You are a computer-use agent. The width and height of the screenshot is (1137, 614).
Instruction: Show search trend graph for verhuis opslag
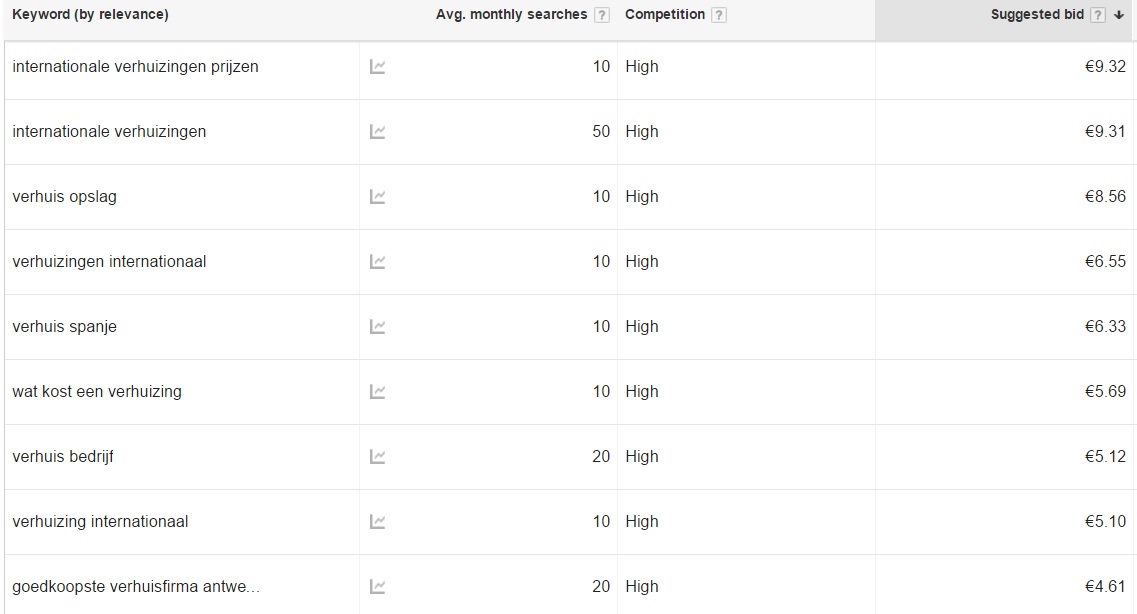377,196
